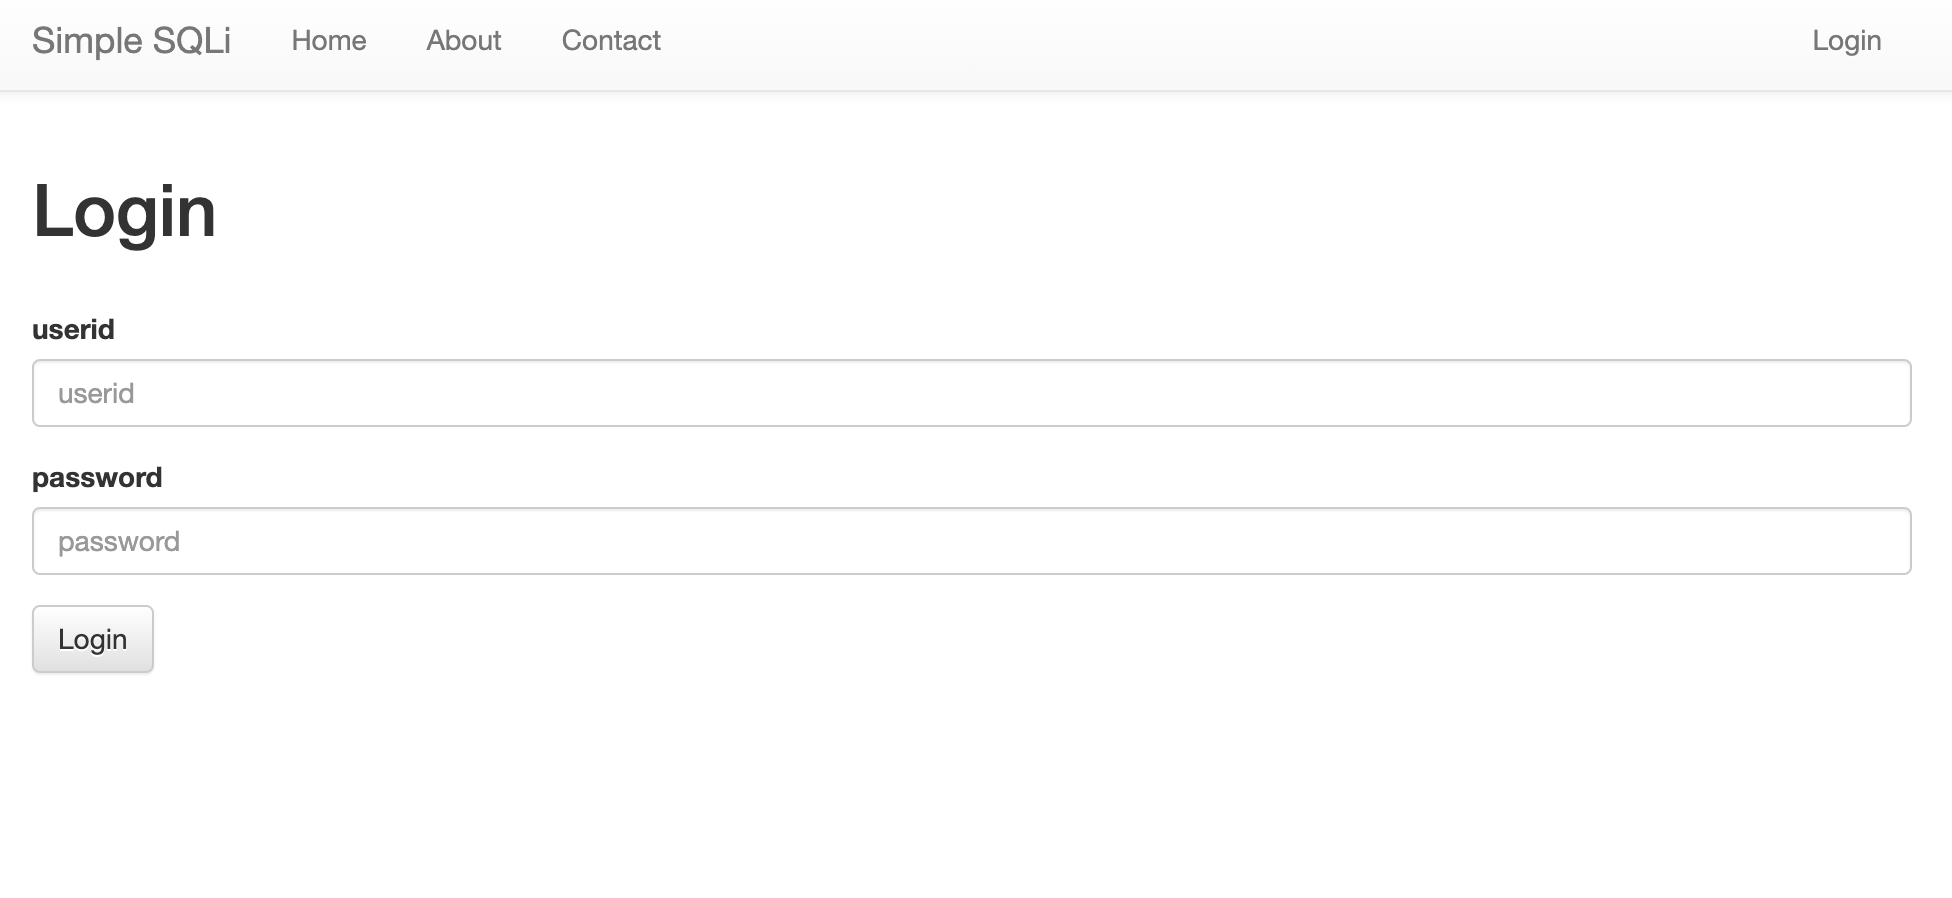Open the Simple SQLi brand link
The image size is (1952, 898).
pyautogui.click(x=131, y=41)
